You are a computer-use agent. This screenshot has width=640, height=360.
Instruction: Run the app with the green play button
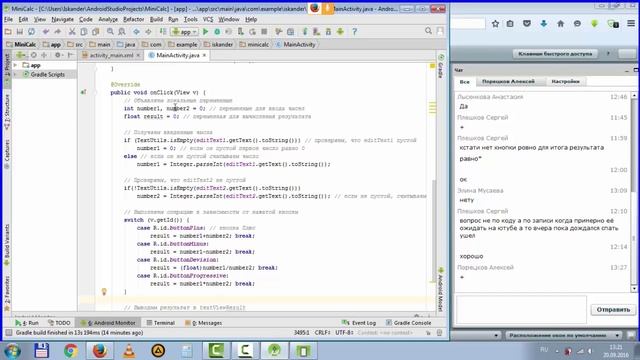tap(206, 31)
